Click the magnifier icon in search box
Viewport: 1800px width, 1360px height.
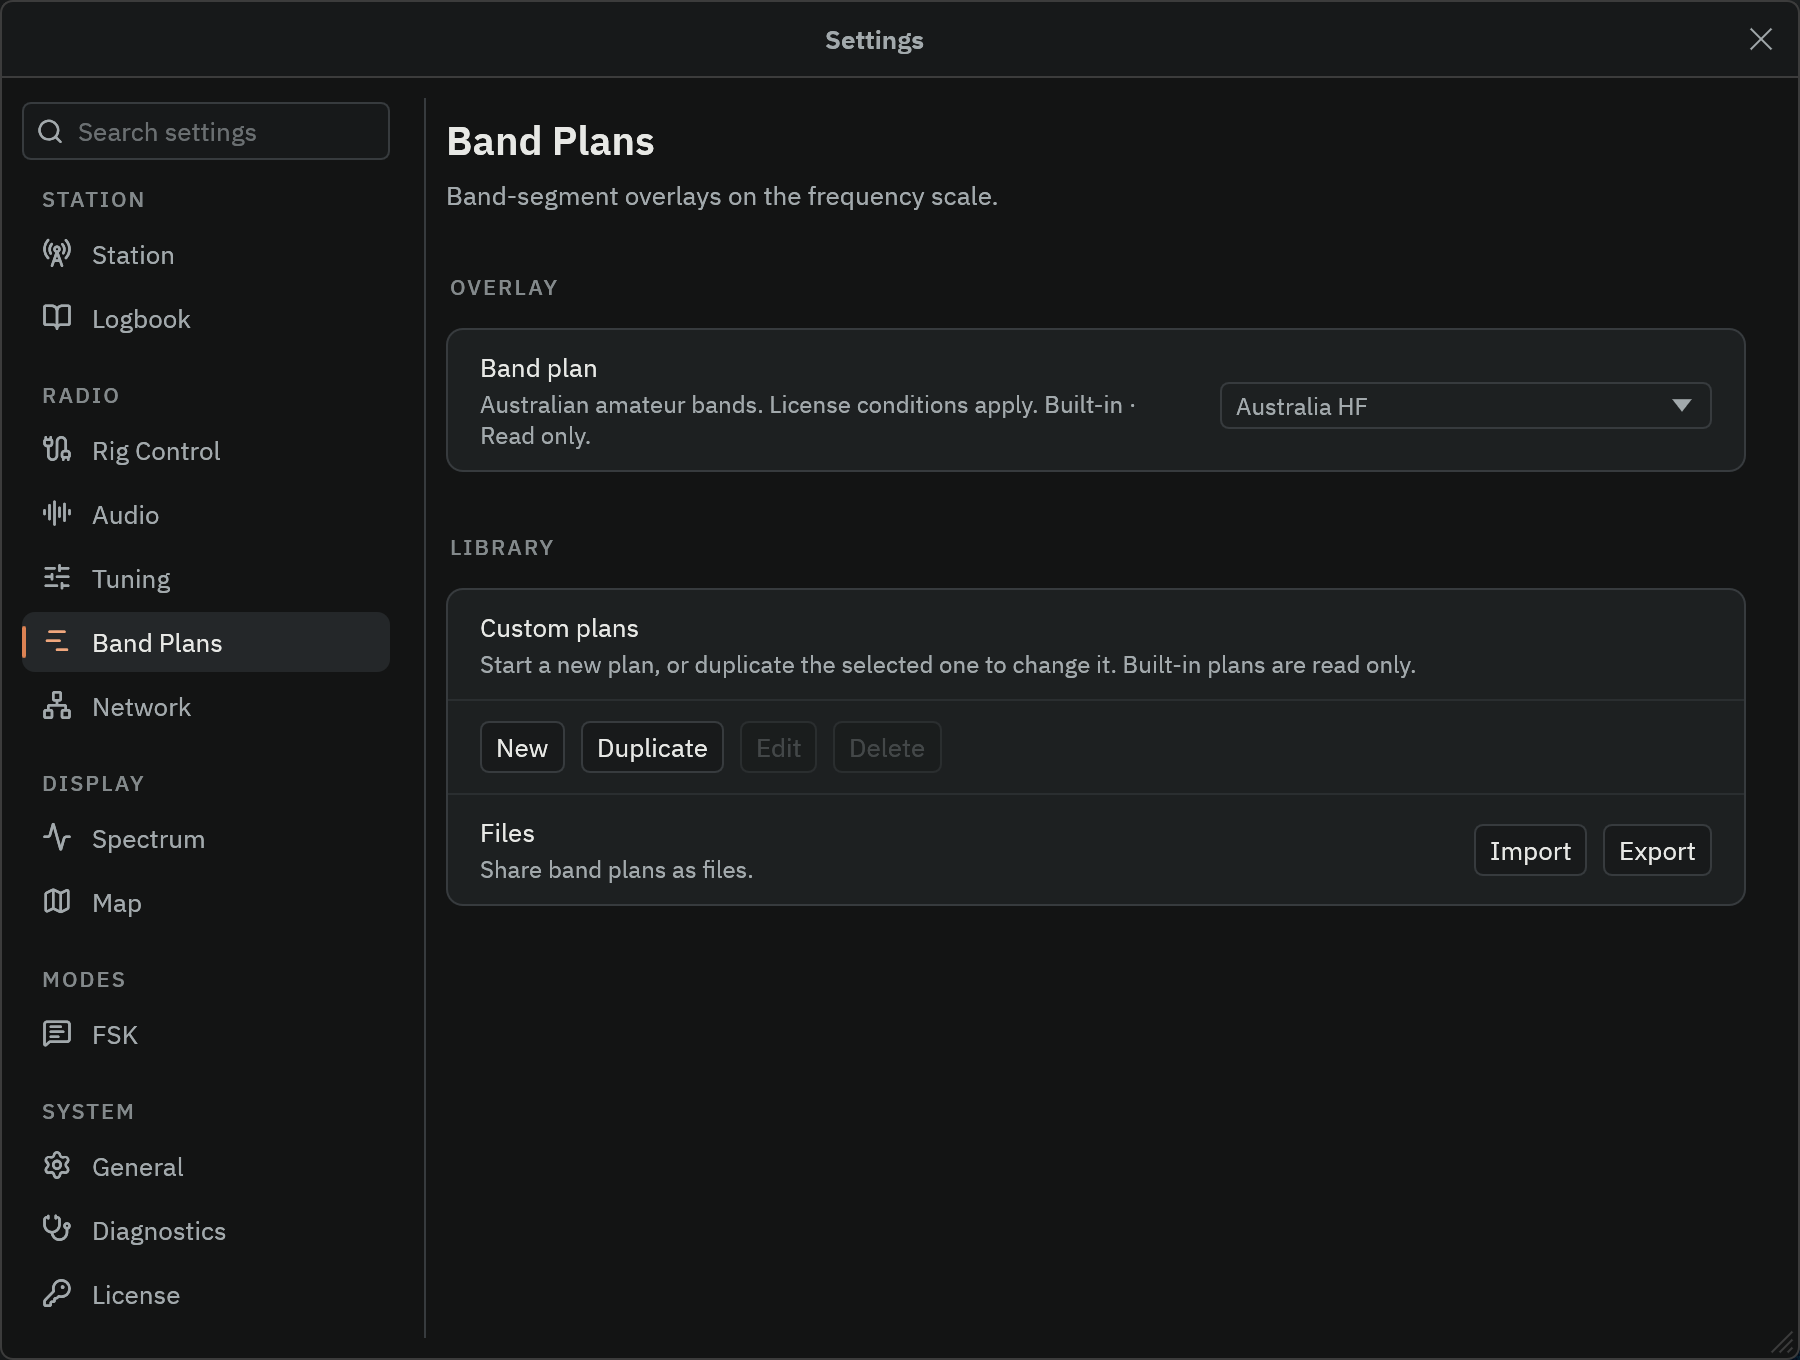click(50, 132)
